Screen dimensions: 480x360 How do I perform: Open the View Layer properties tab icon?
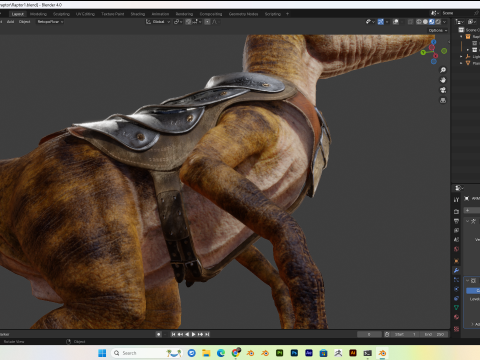pos(456,230)
